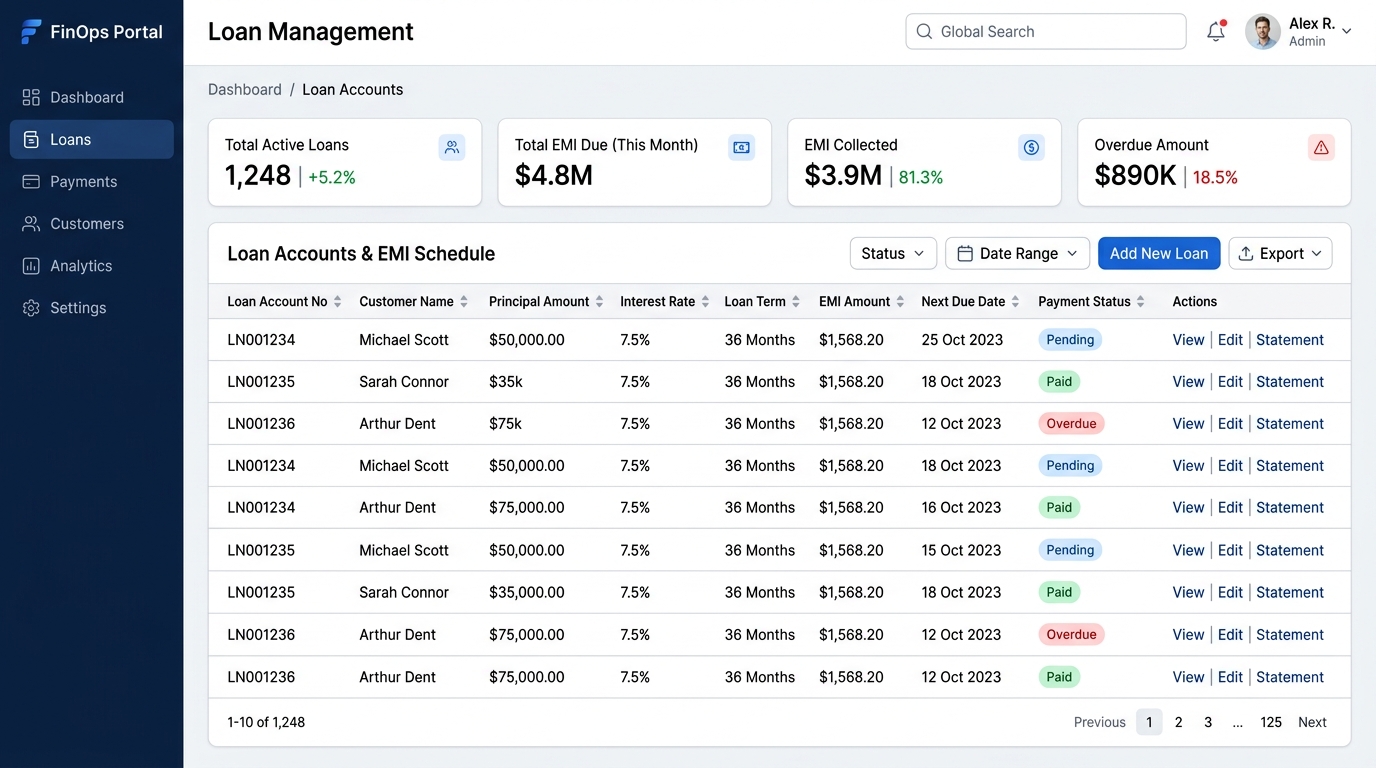View the loan due 25 Oct 2023
Screen dimensions: 1376x768
pos(1188,340)
